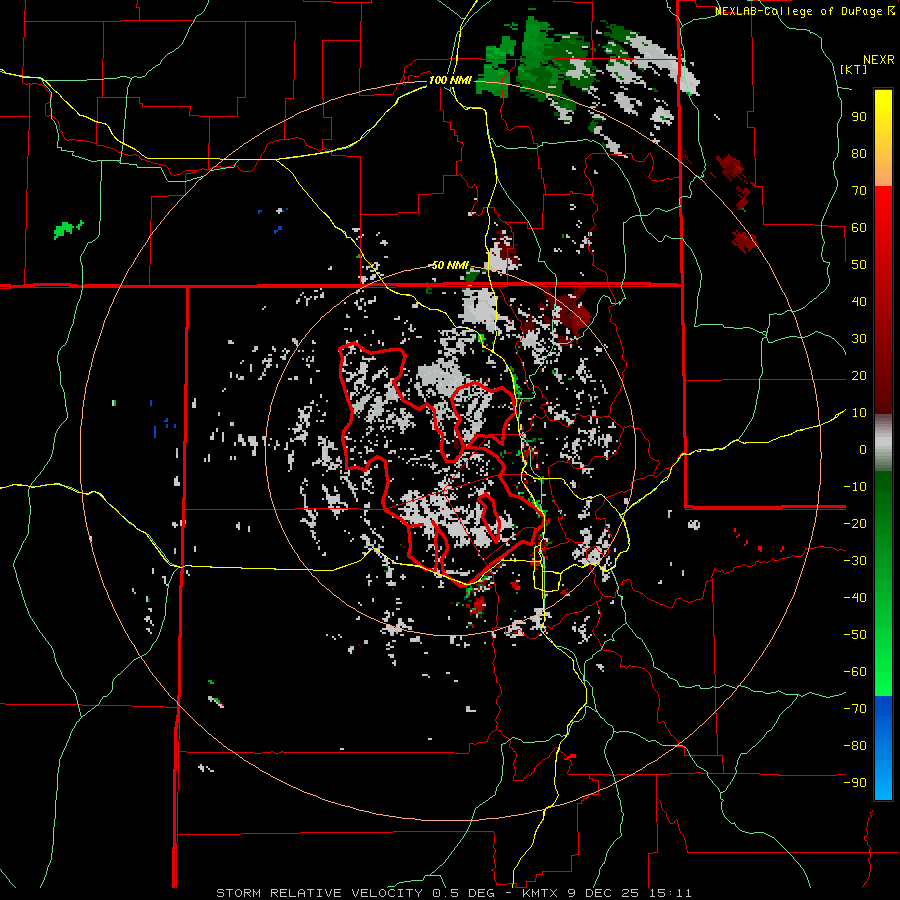Select the -30 value on velocity scale
Screen dimensions: 900x900
pos(855,561)
